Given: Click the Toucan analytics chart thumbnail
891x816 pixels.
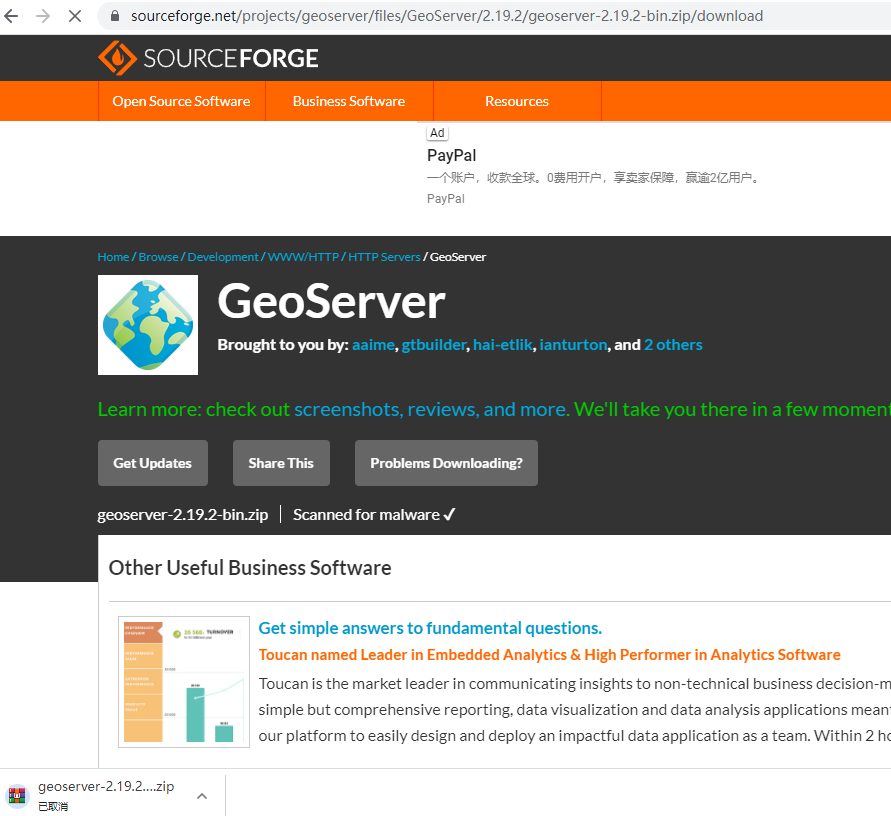Looking at the screenshot, I should (x=183, y=681).
